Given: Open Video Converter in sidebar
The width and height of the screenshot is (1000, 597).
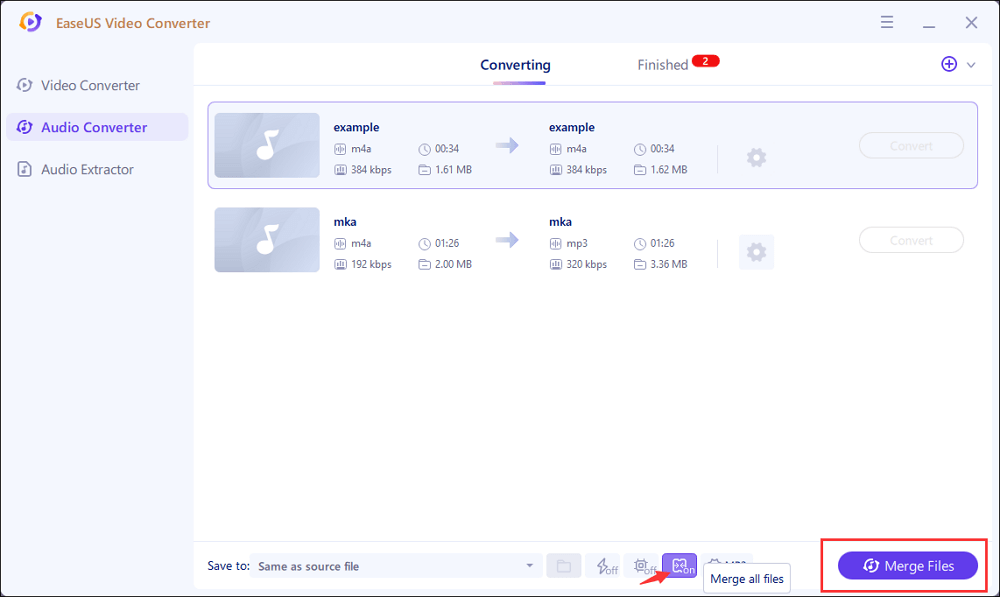Looking at the screenshot, I should [90, 85].
